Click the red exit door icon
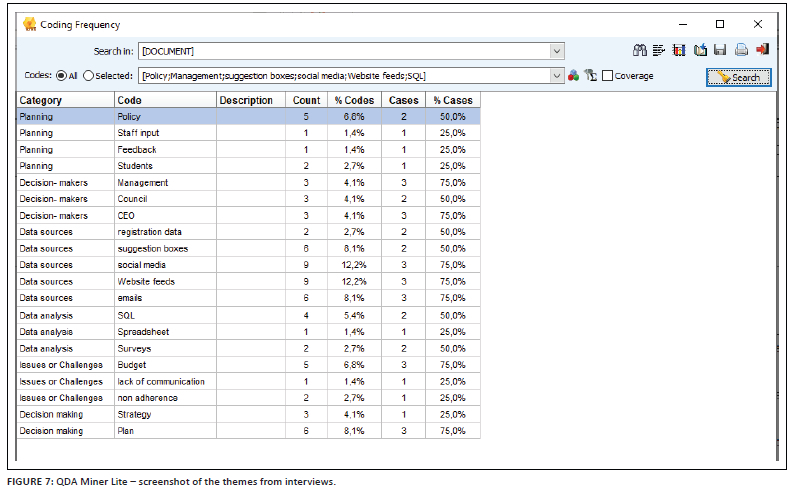Image resolution: width=798 pixels, height=493 pixels. 762,50
